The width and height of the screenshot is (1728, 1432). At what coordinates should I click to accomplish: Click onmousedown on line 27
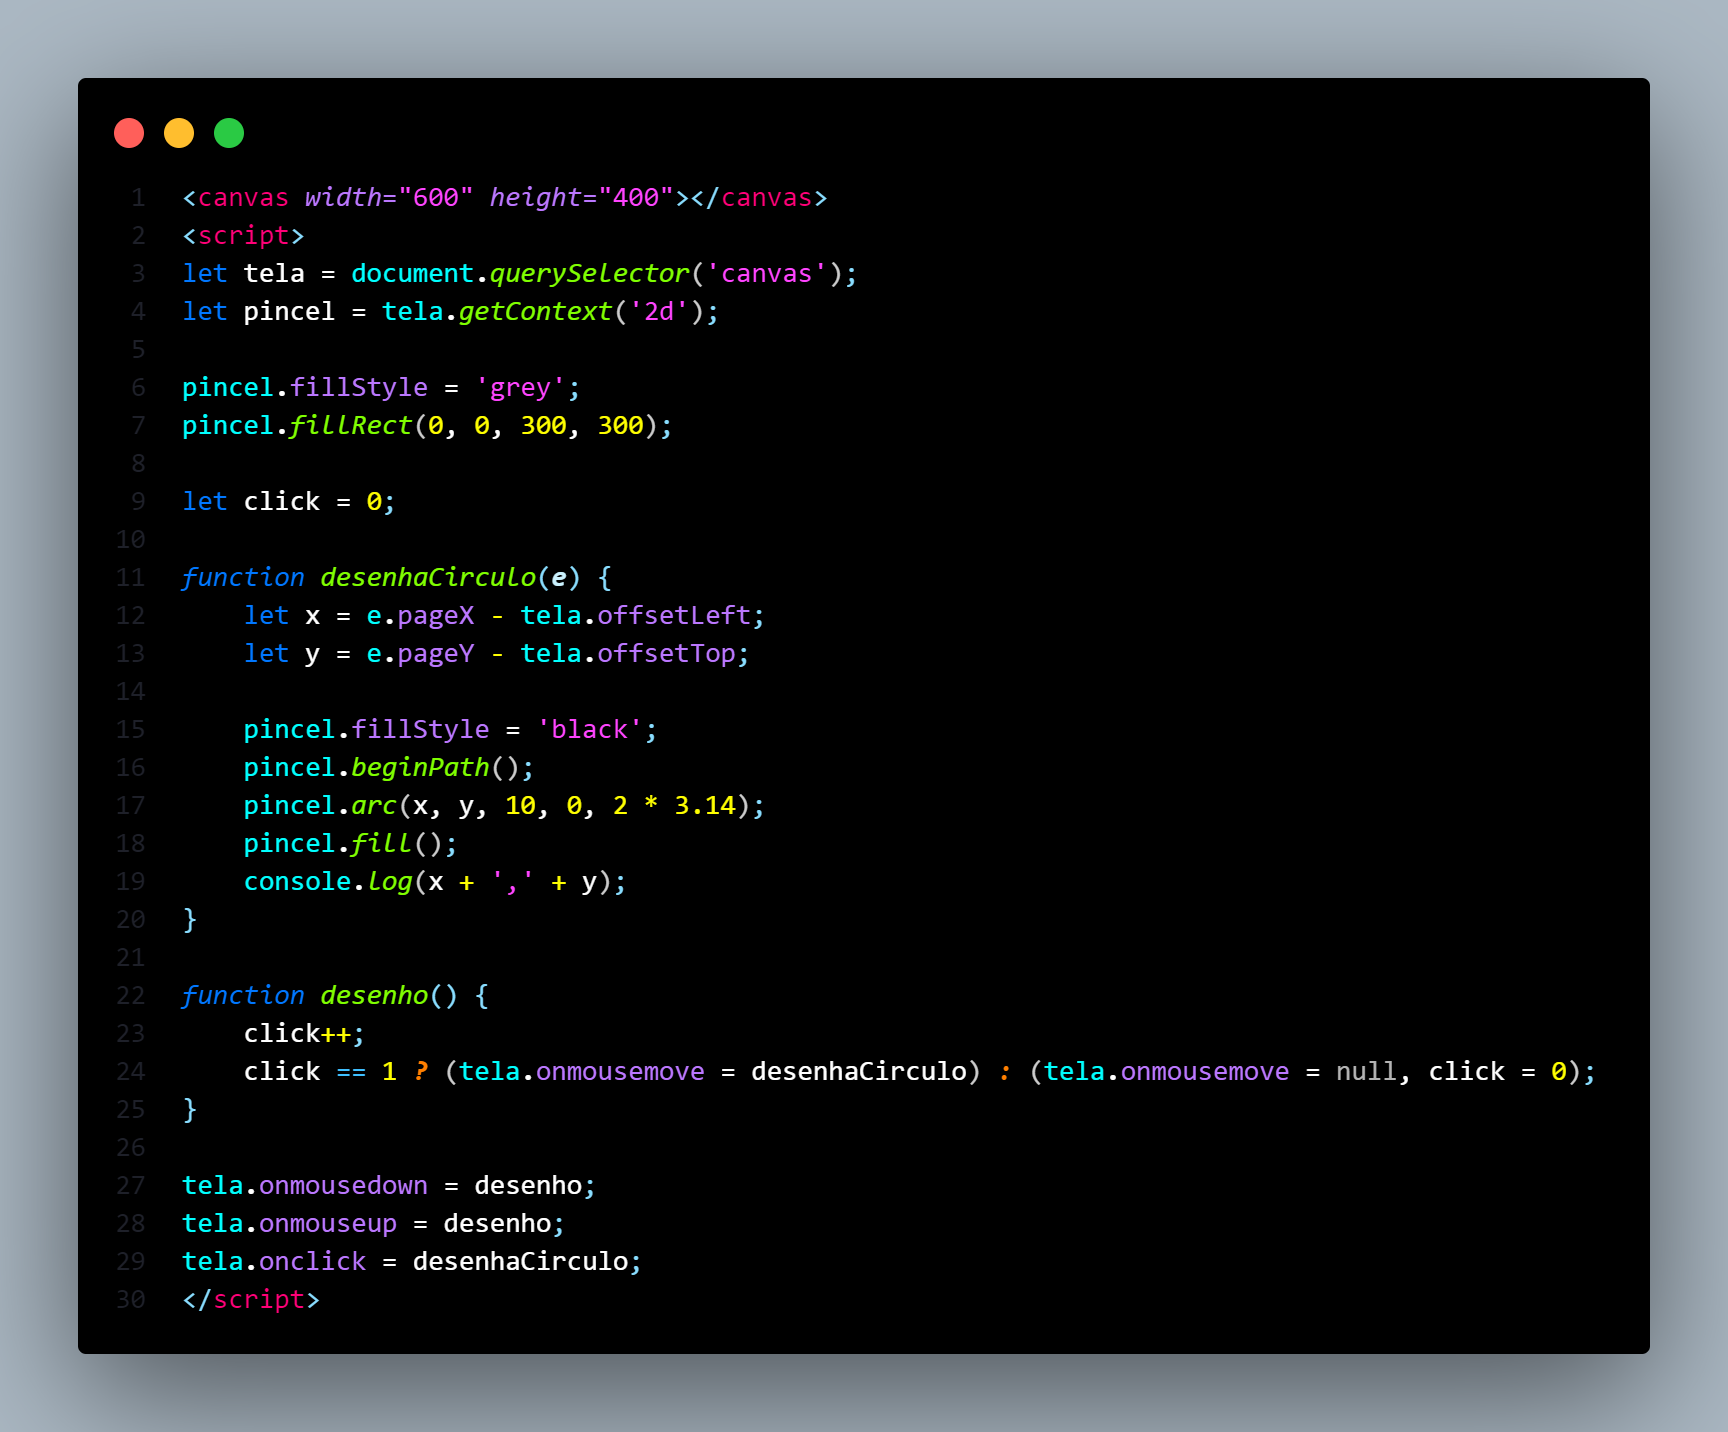coord(343,1186)
